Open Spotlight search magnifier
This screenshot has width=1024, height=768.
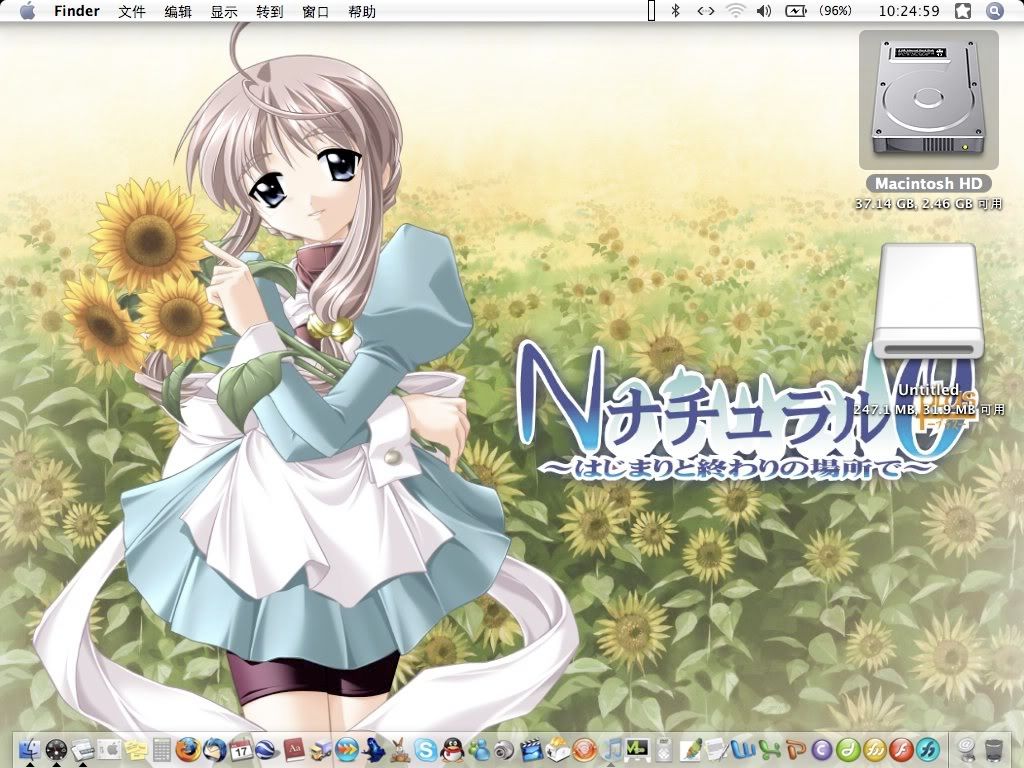coord(994,11)
